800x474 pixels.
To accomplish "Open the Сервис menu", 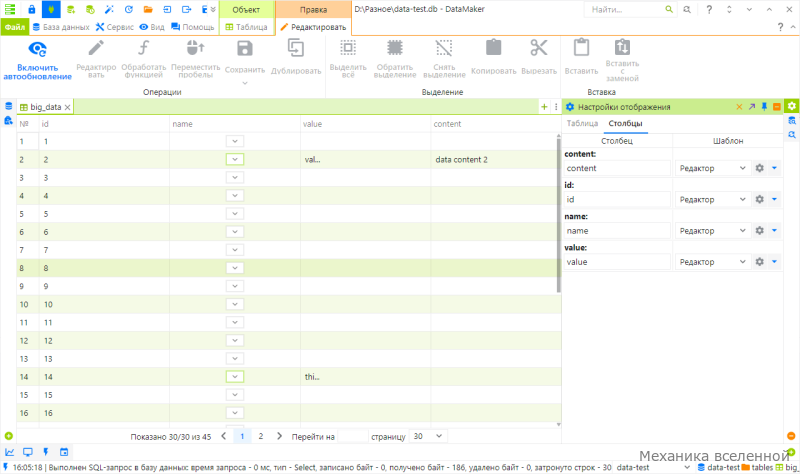I will tap(115, 27).
